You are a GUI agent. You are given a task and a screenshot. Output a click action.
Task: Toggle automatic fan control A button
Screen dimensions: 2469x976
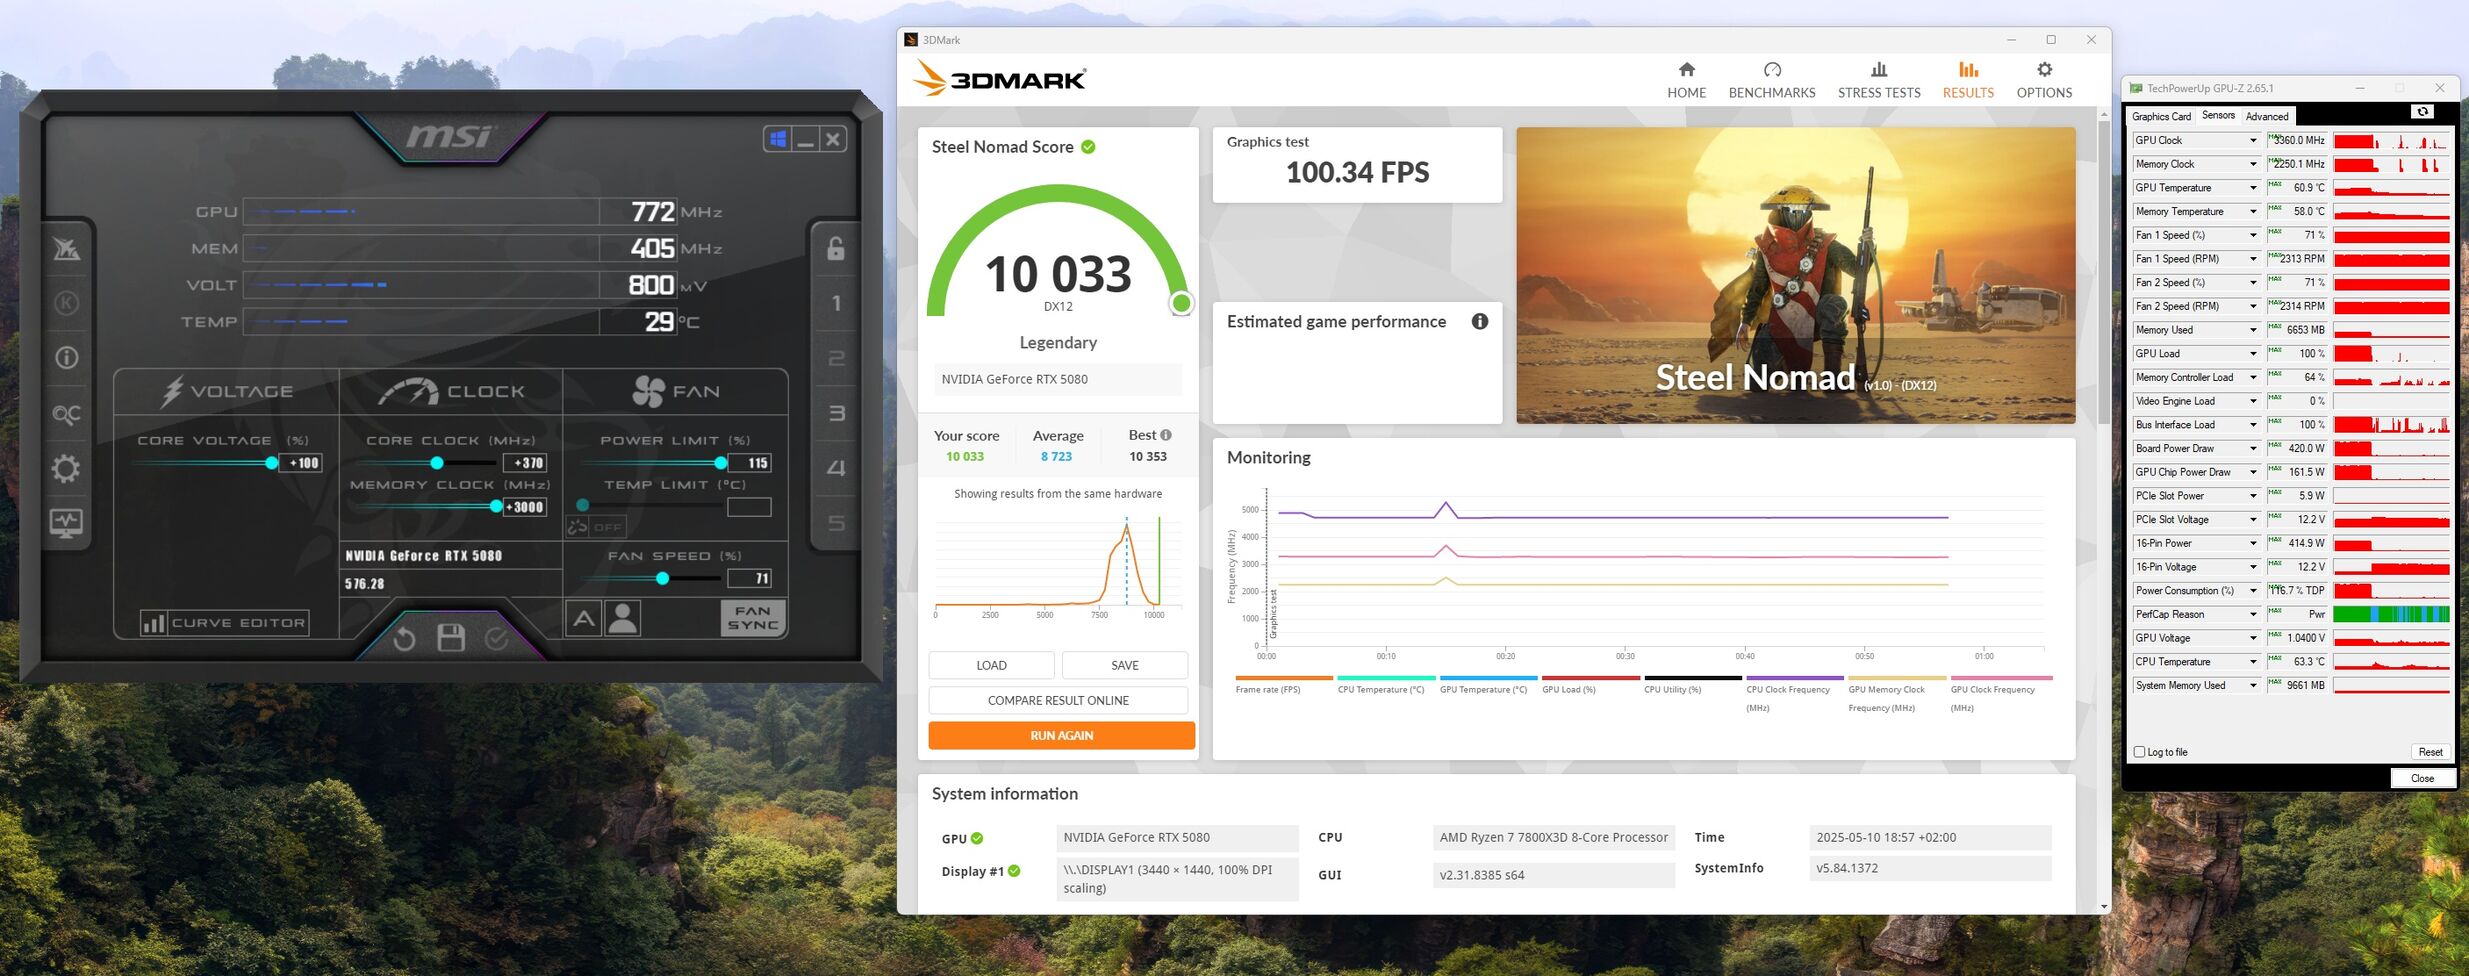584,619
